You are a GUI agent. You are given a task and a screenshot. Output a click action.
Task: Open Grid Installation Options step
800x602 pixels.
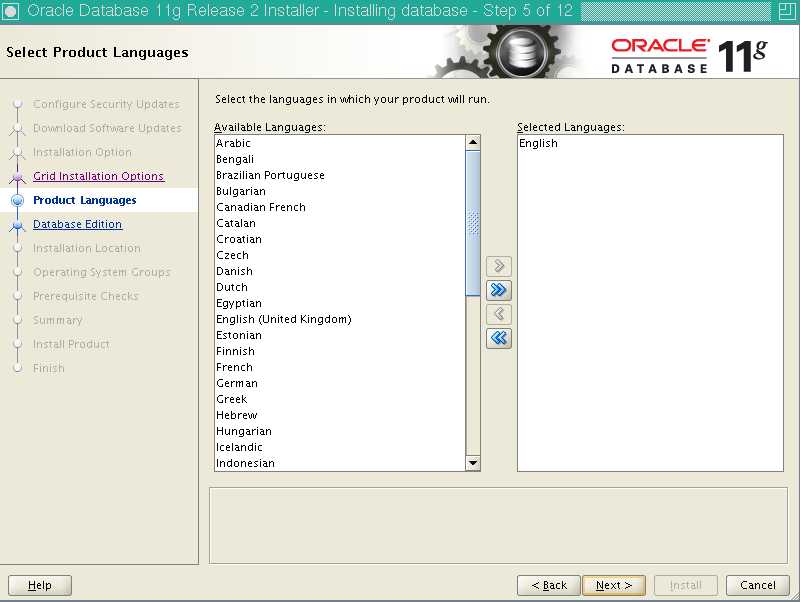click(x=98, y=176)
